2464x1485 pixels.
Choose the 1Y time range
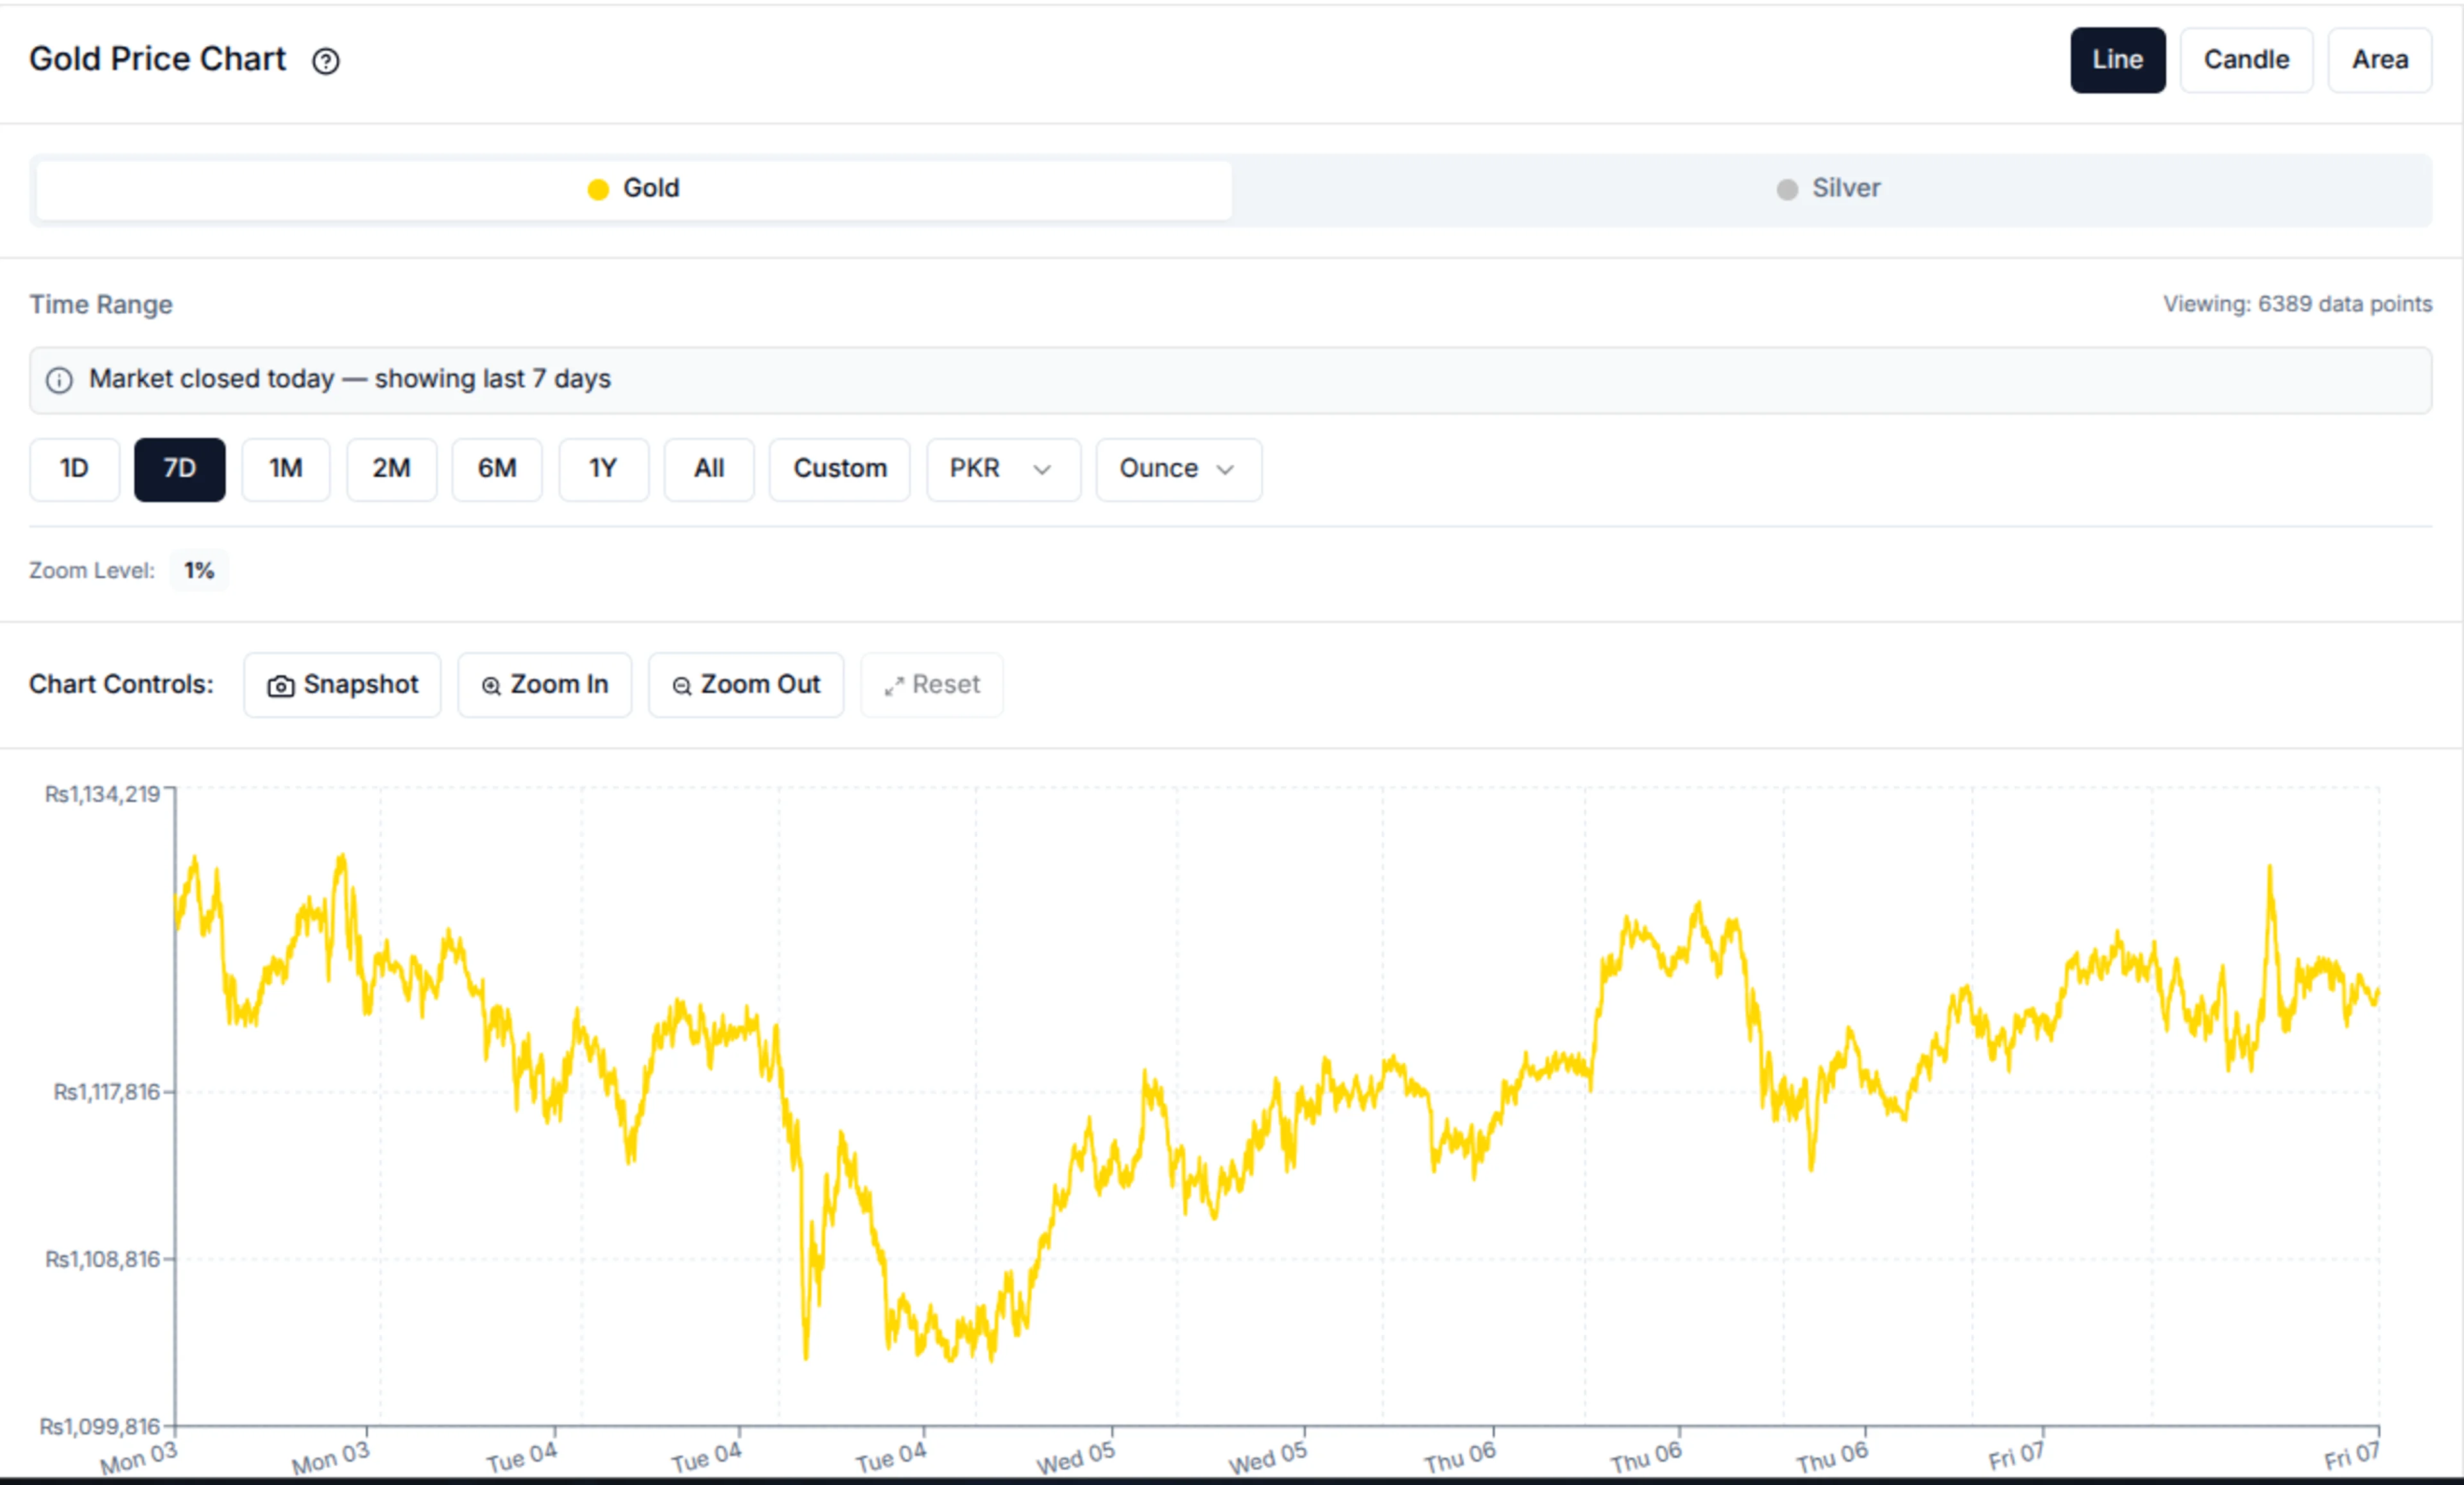pyautogui.click(x=604, y=469)
